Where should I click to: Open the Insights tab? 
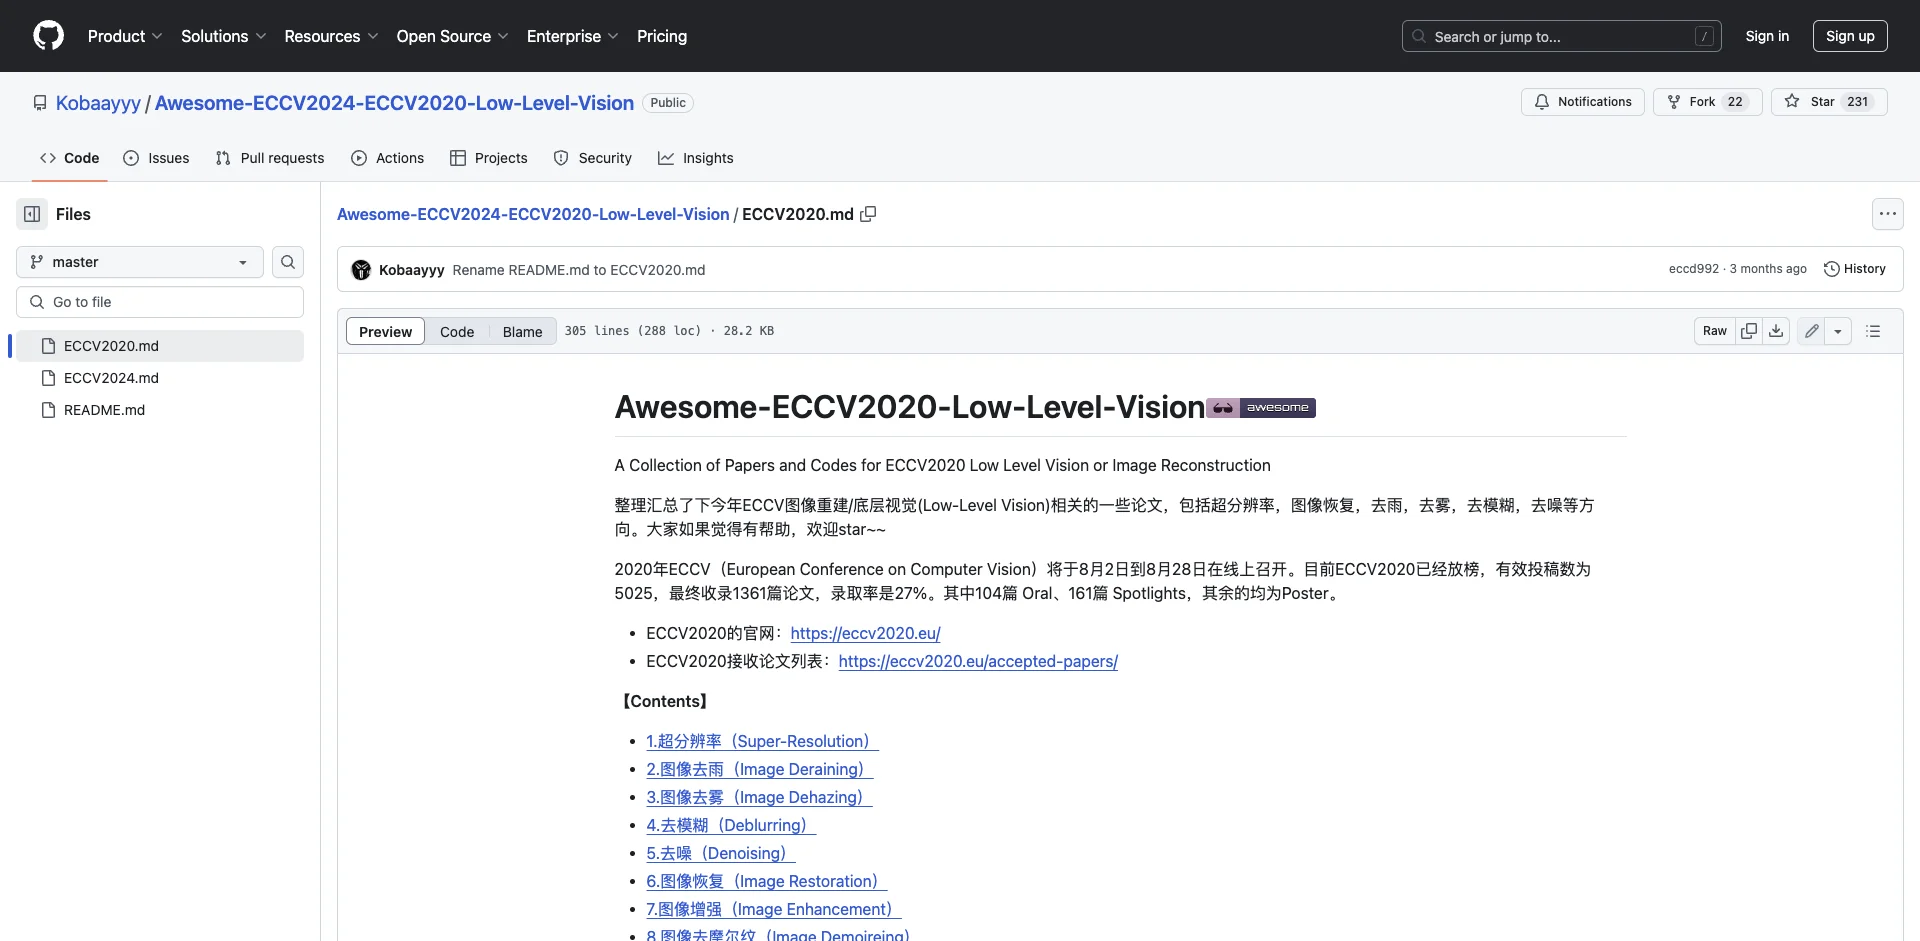(696, 158)
